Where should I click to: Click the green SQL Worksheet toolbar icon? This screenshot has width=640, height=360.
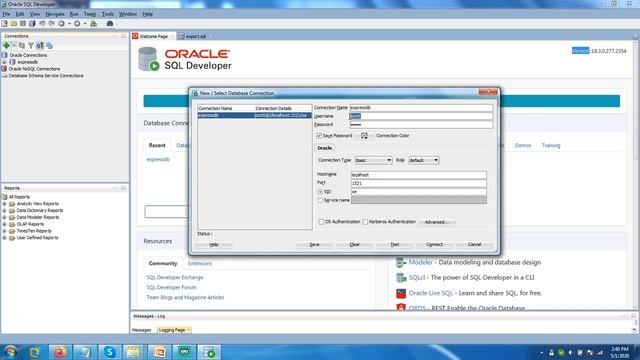point(93,24)
